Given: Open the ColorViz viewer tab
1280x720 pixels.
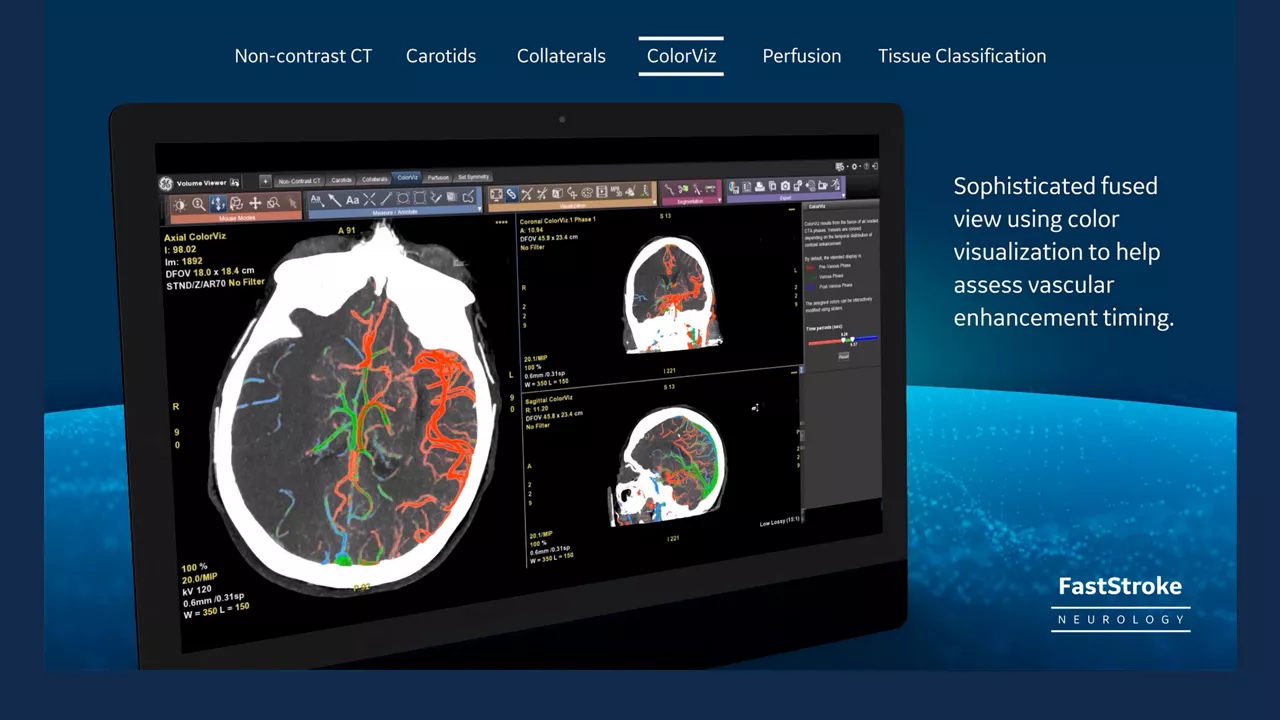Looking at the screenshot, I should pos(407,178).
